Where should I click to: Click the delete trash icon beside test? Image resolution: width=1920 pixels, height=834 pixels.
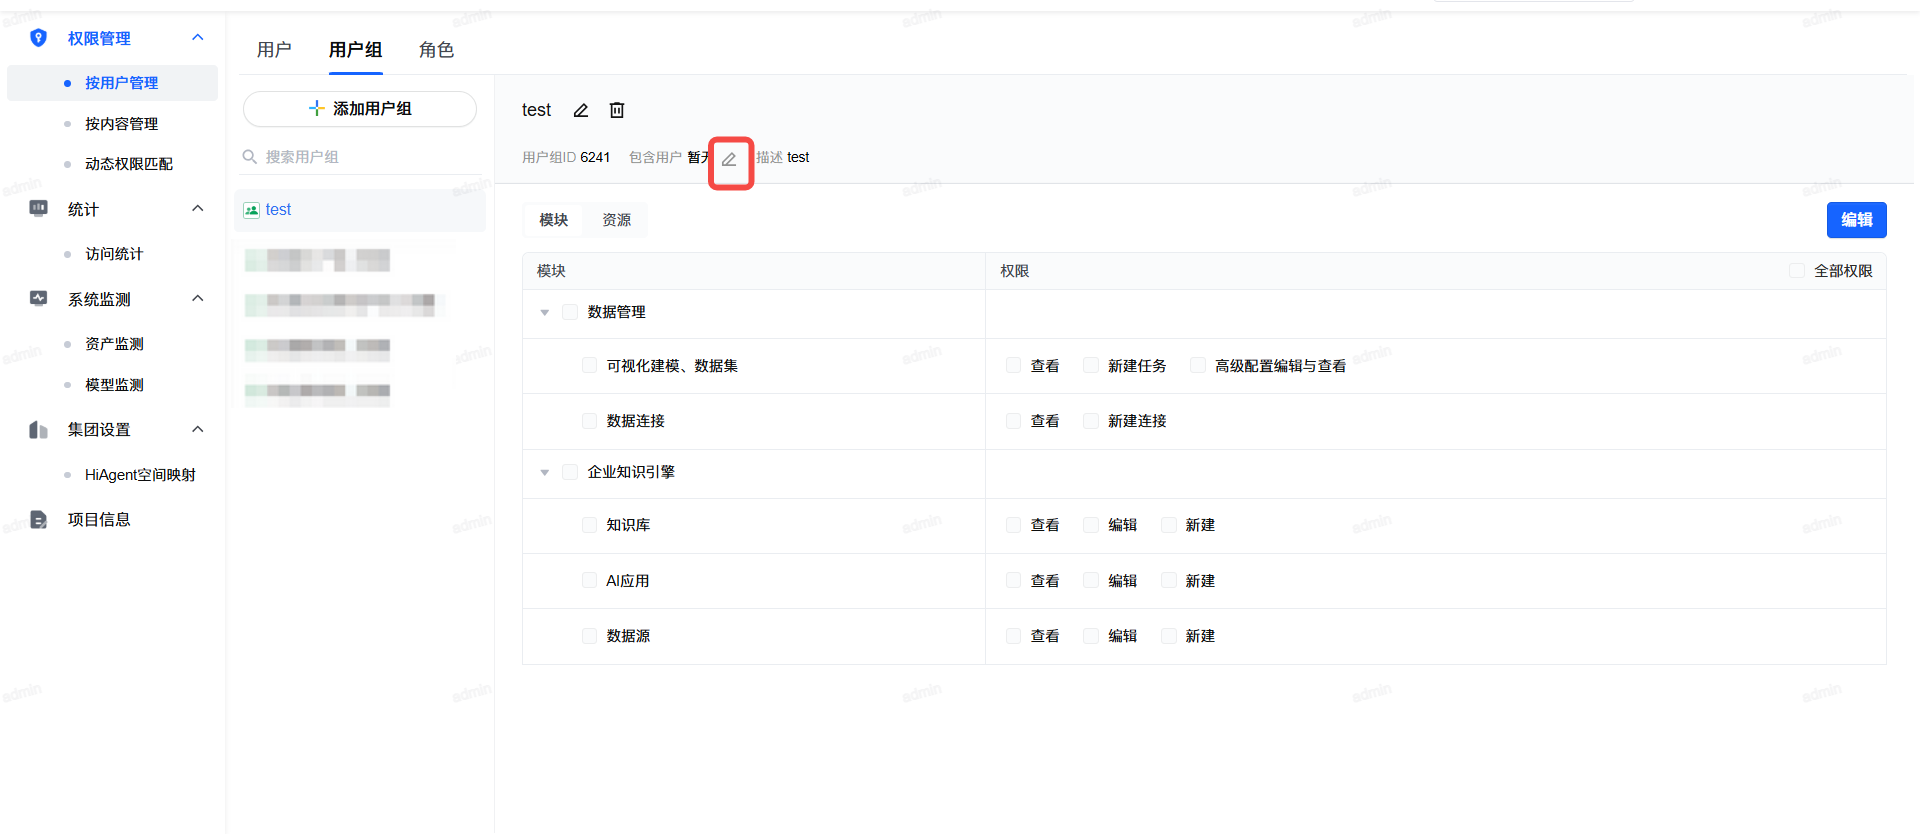pos(617,110)
